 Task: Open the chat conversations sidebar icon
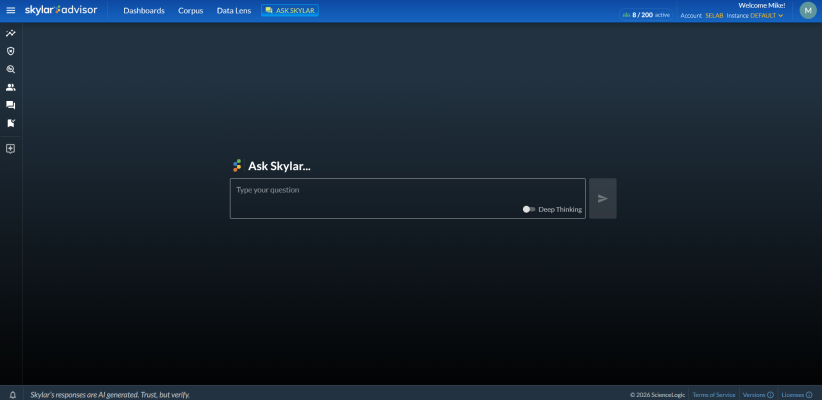pyautogui.click(x=10, y=105)
